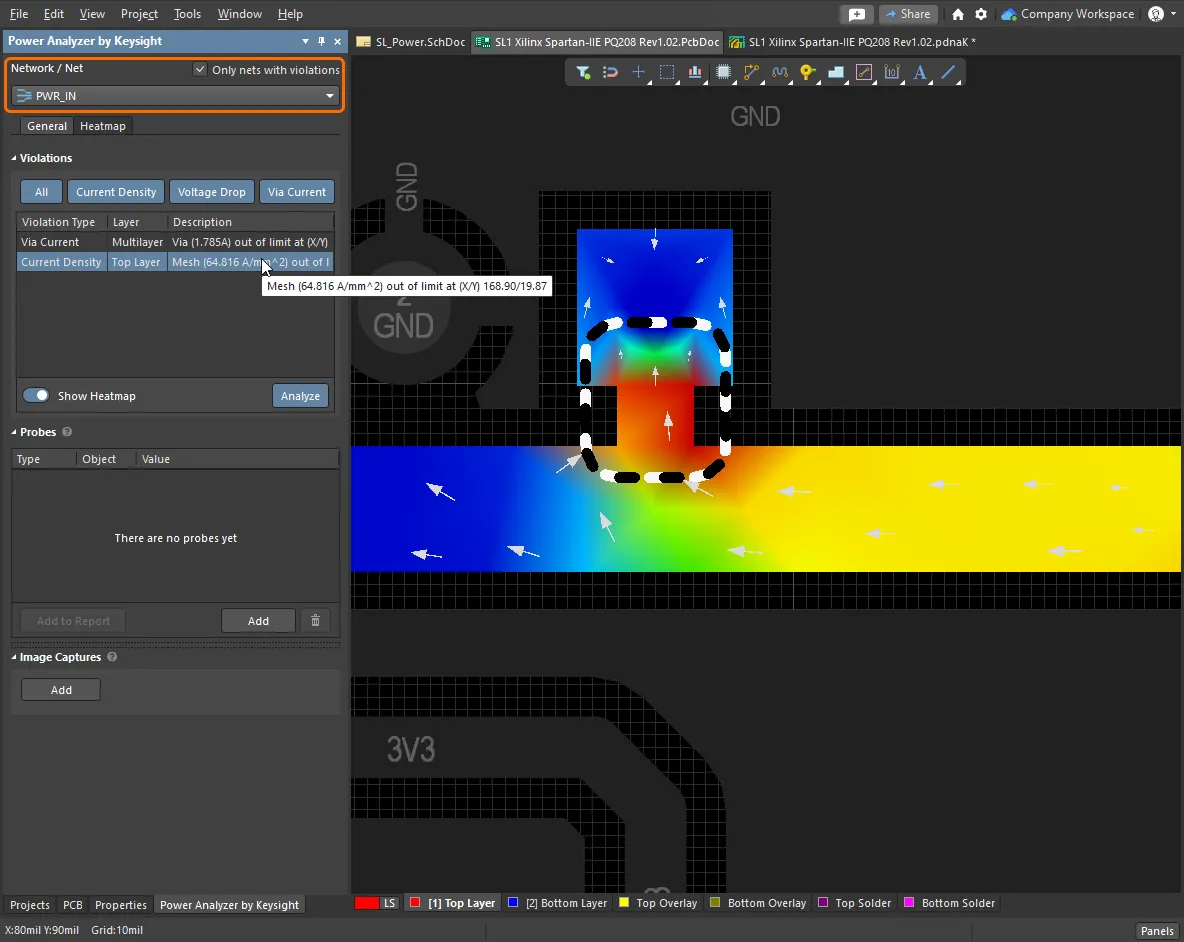This screenshot has height=942, width=1184.
Task: Collapse the Violations section
Action: (x=15, y=158)
